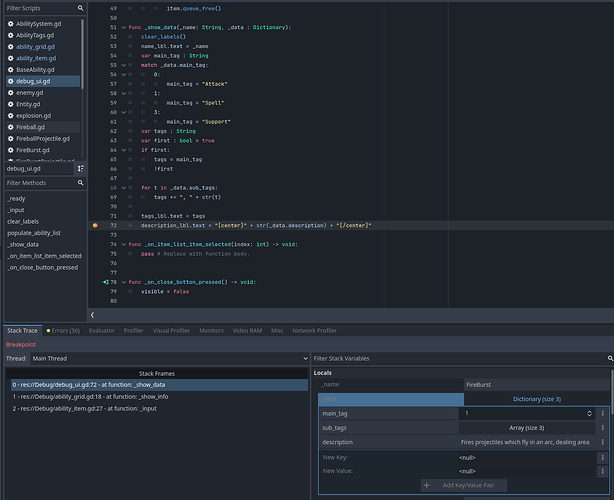Collapse the Dictionary (size 3) value button

point(537,399)
